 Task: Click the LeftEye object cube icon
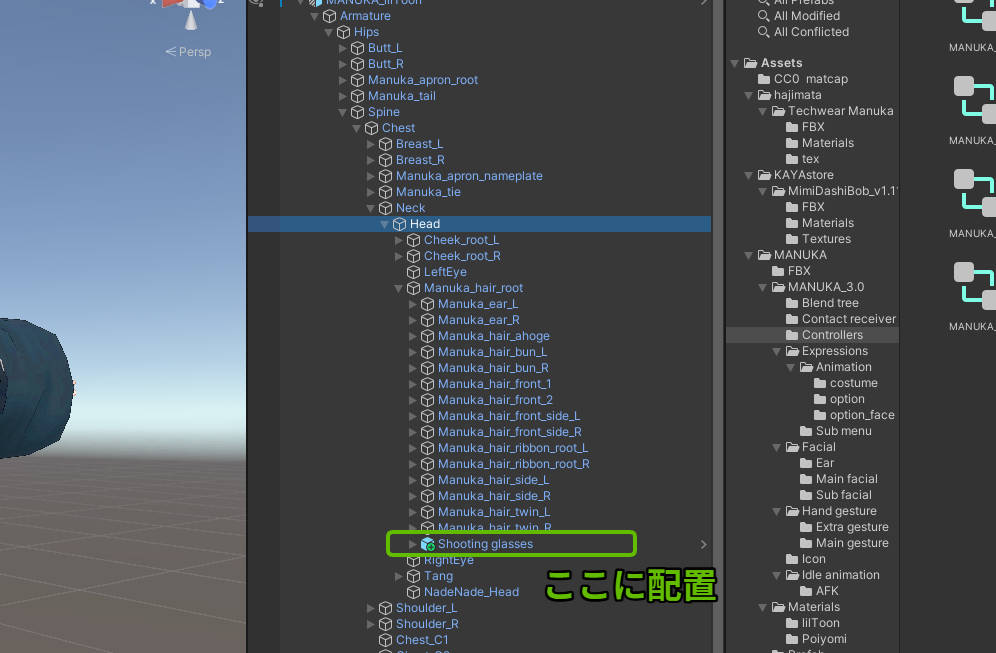(413, 272)
